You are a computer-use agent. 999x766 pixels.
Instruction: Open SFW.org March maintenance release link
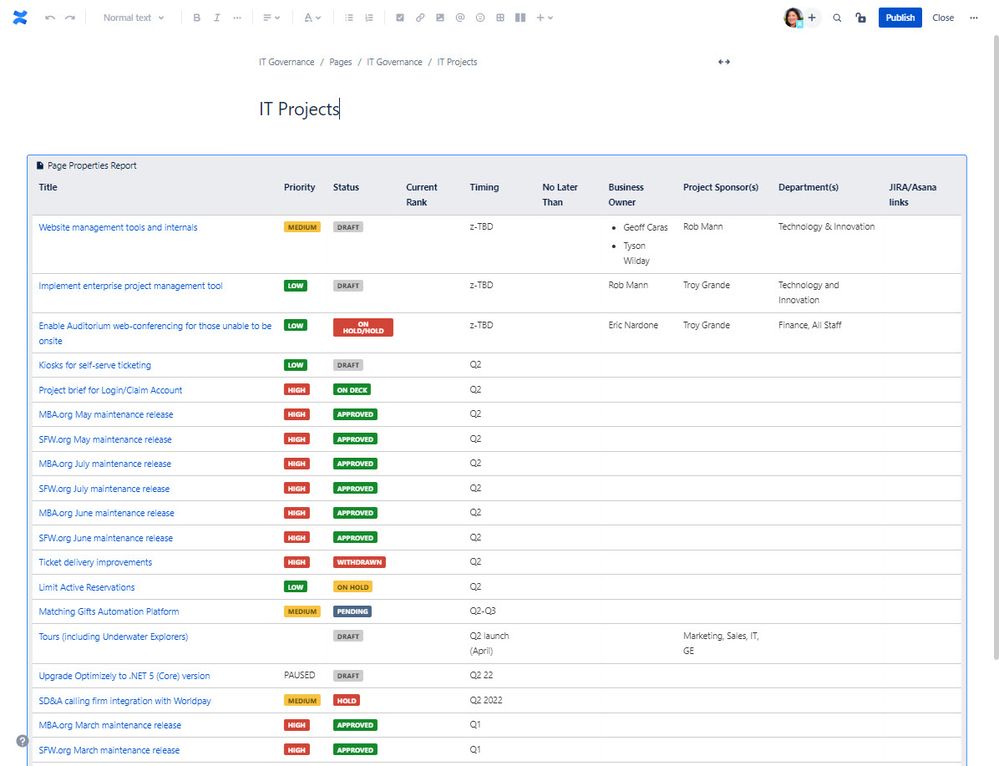(109, 750)
